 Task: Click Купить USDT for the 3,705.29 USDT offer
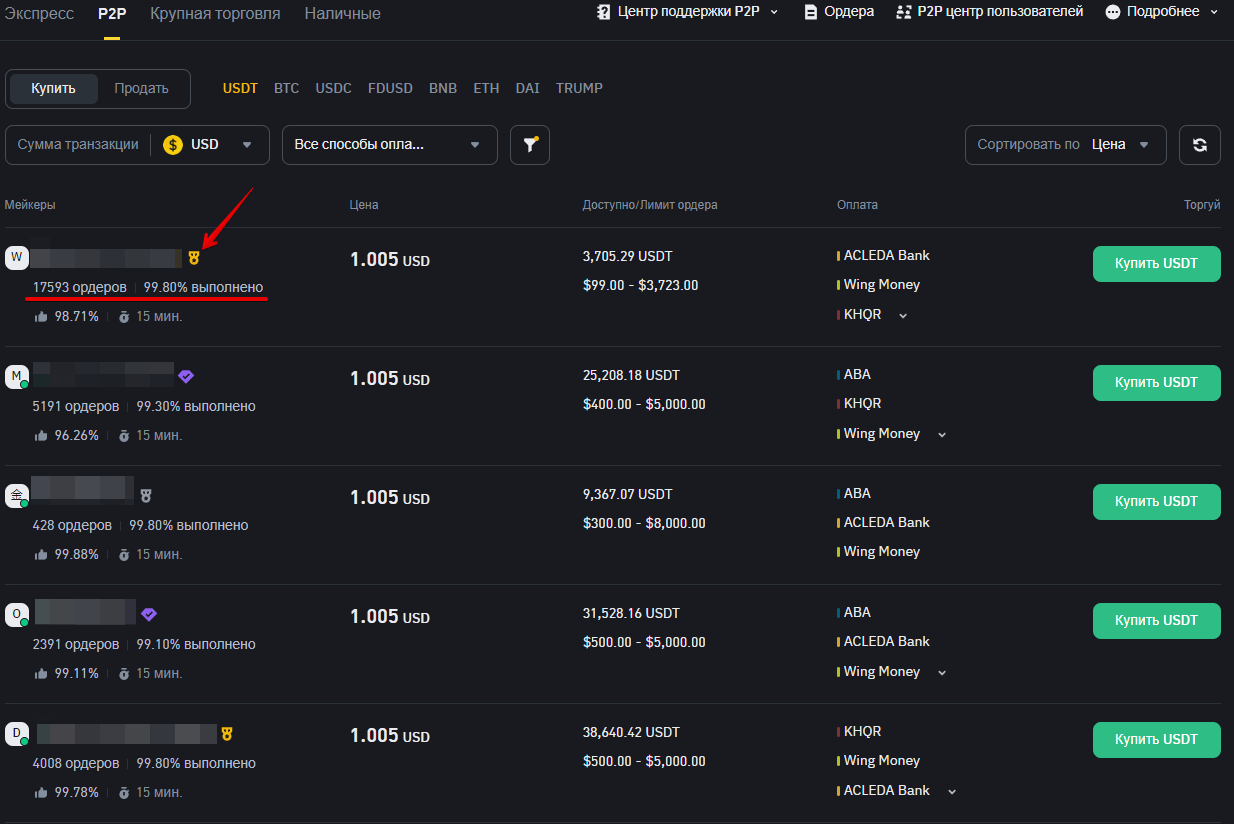point(1156,264)
